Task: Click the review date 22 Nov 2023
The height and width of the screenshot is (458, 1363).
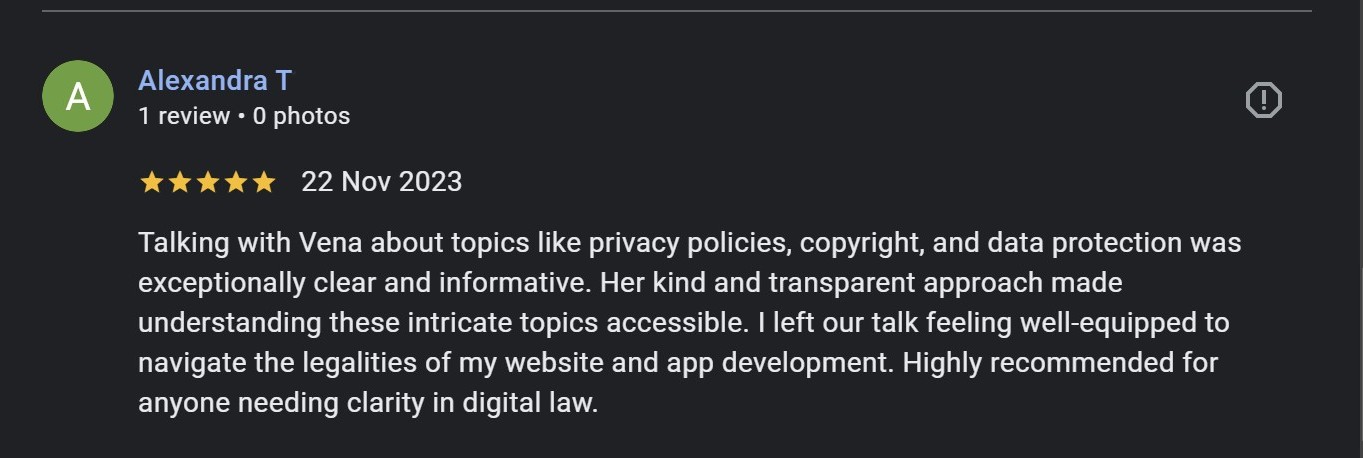Action: coord(381,182)
